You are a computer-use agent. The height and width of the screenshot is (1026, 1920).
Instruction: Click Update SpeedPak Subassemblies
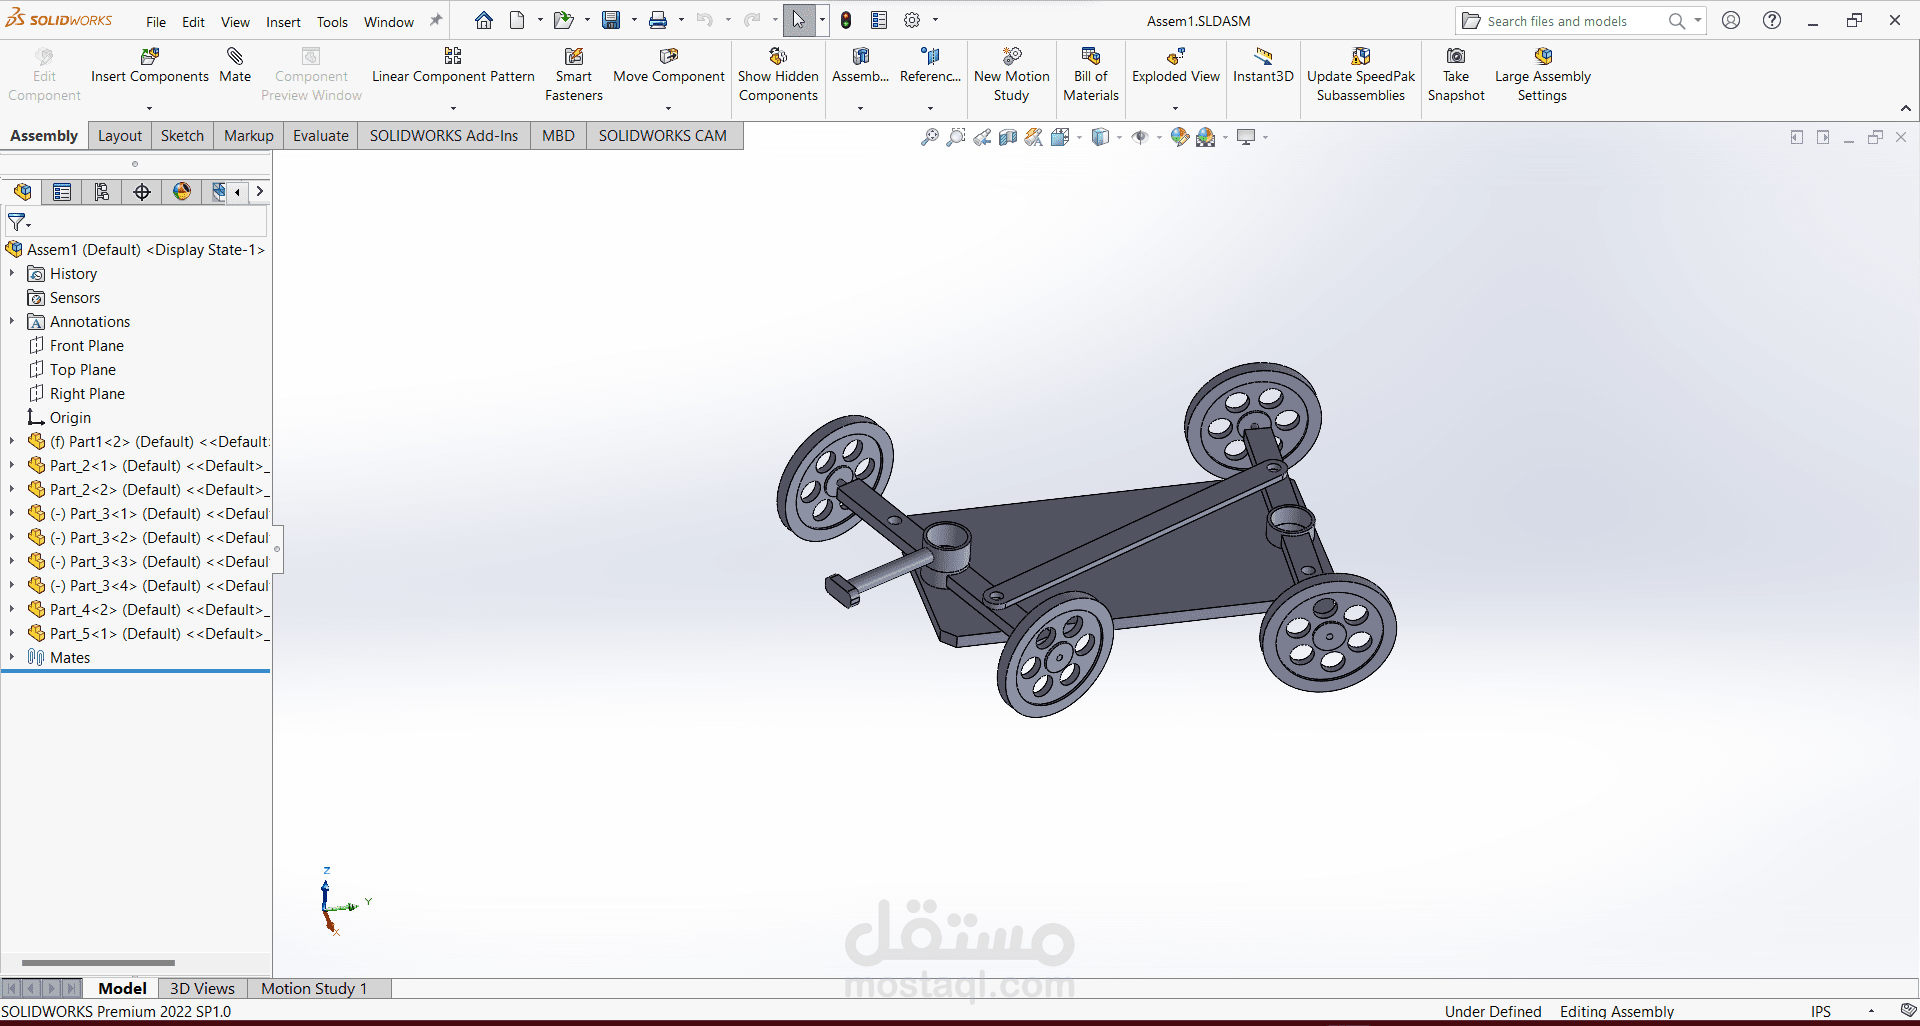pos(1361,75)
